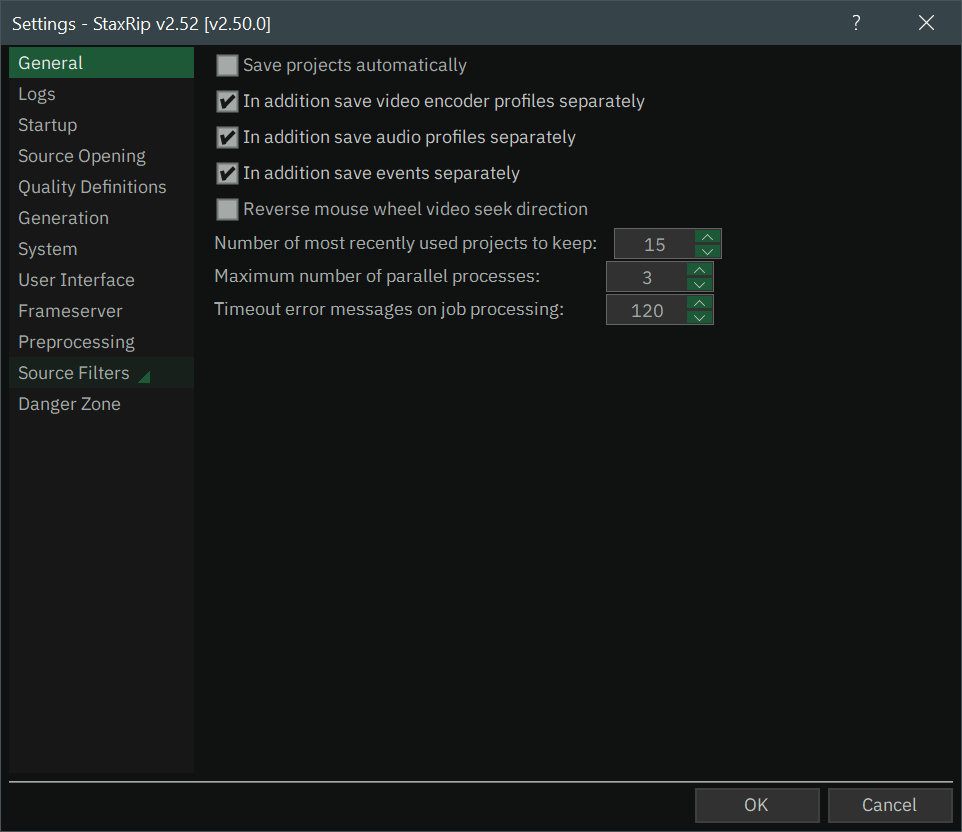Switch to Generation settings page
The image size is (962, 832).
[x=101, y=218]
